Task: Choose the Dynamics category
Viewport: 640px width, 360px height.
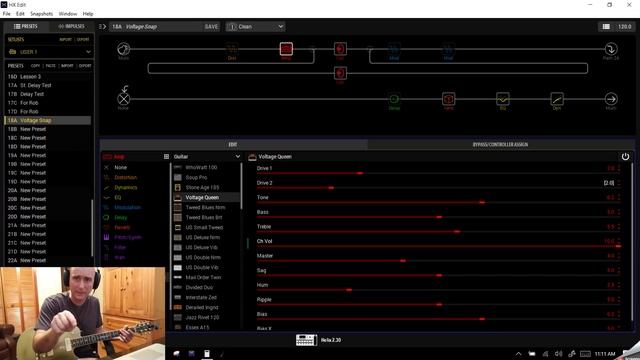Action: 125,187
